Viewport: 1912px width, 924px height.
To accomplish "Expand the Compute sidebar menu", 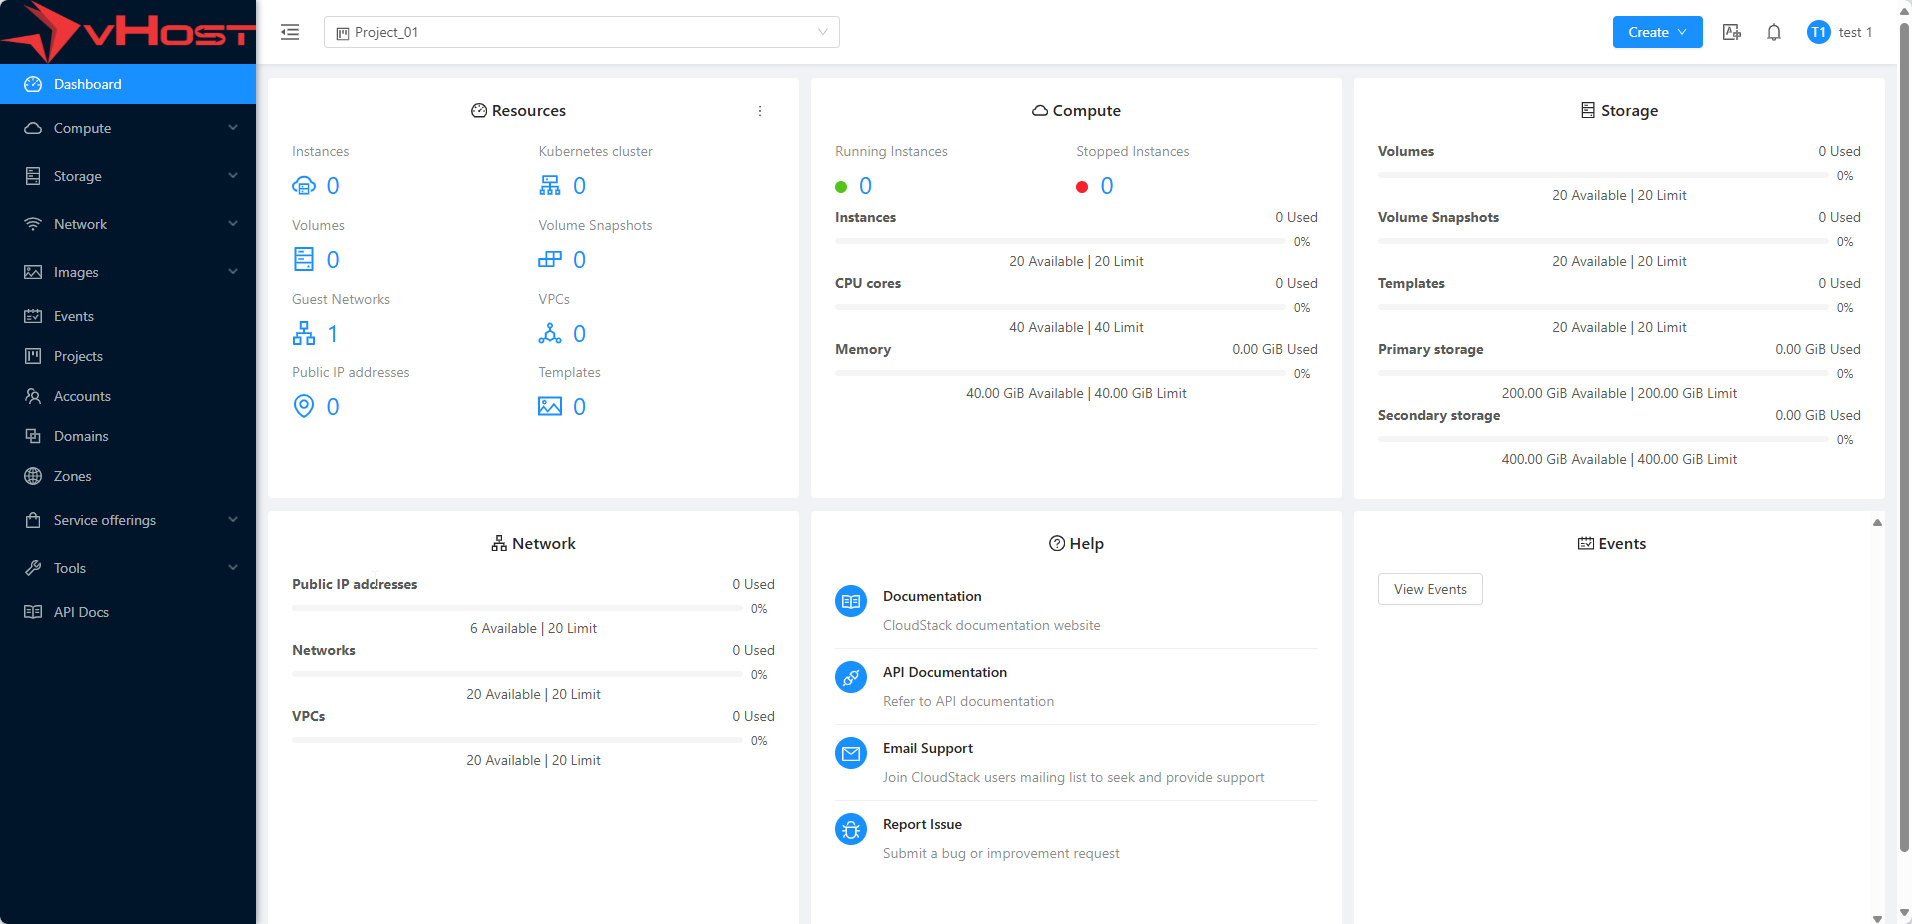I will click(x=128, y=128).
